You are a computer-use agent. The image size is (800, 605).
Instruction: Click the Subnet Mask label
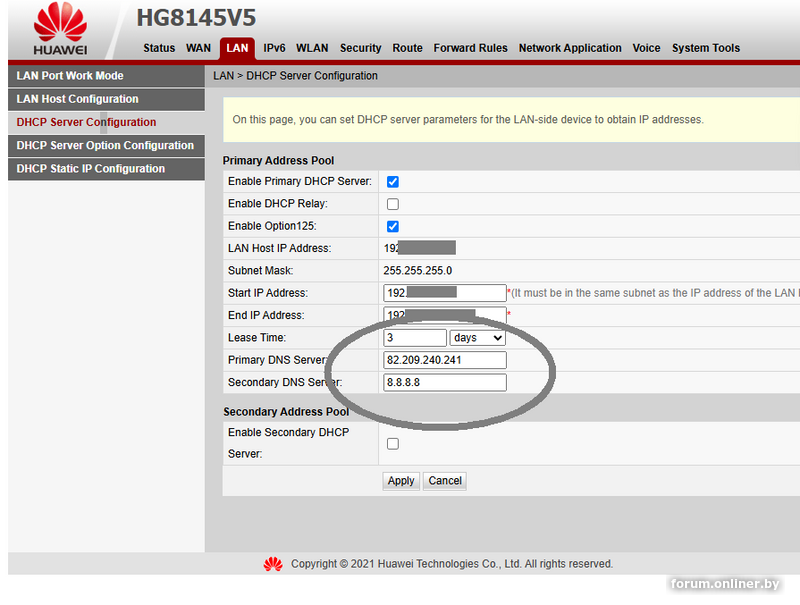tap(261, 271)
